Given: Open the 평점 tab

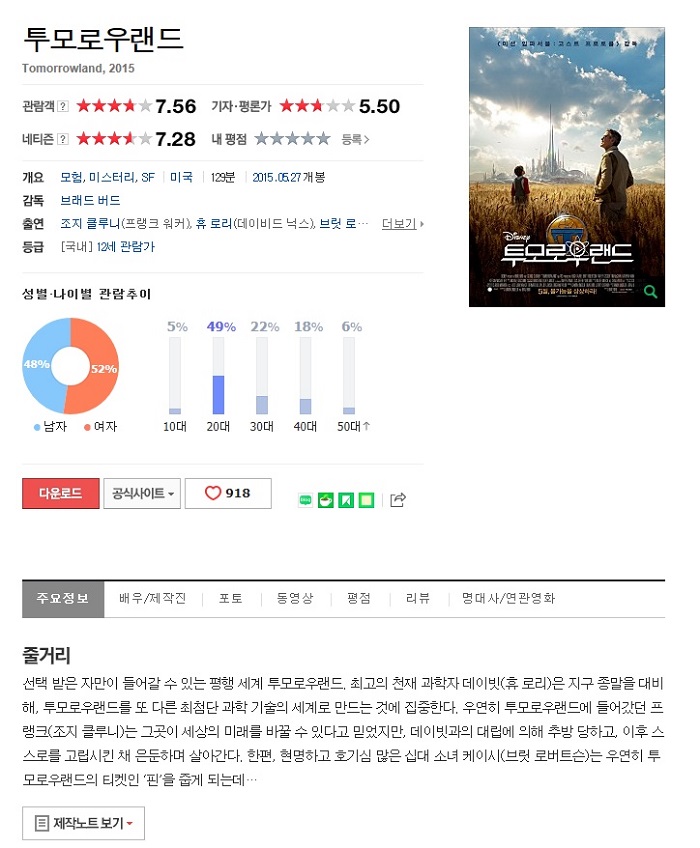Looking at the screenshot, I should point(359,598).
